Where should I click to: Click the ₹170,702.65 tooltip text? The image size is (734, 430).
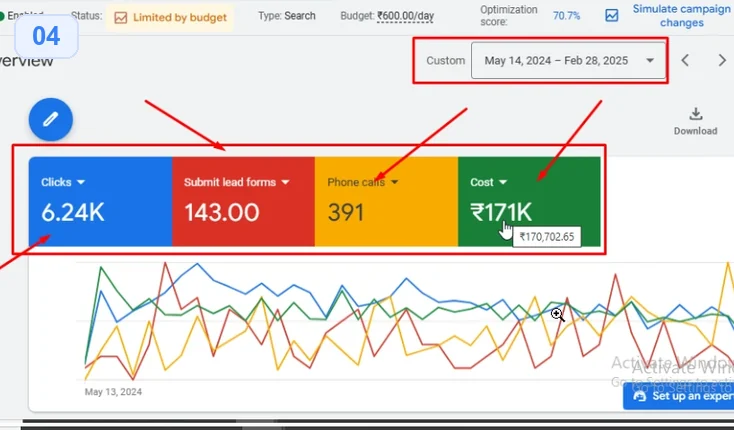pyautogui.click(x=547, y=237)
